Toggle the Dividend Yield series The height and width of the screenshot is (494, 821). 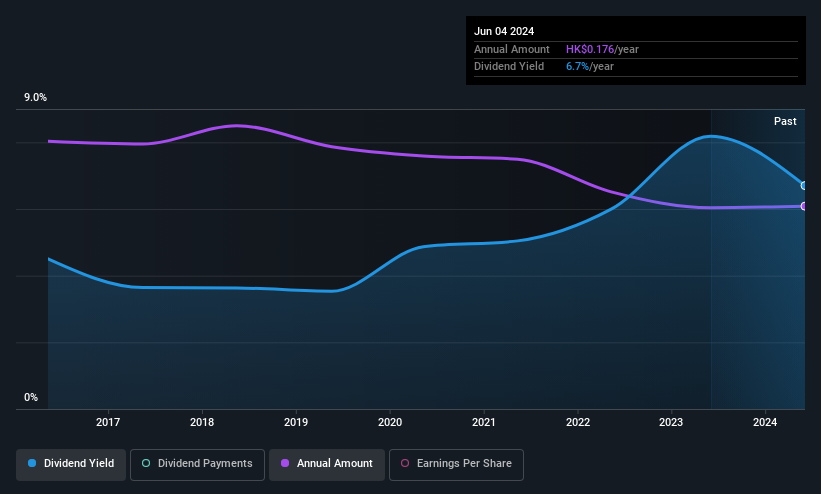(71, 464)
